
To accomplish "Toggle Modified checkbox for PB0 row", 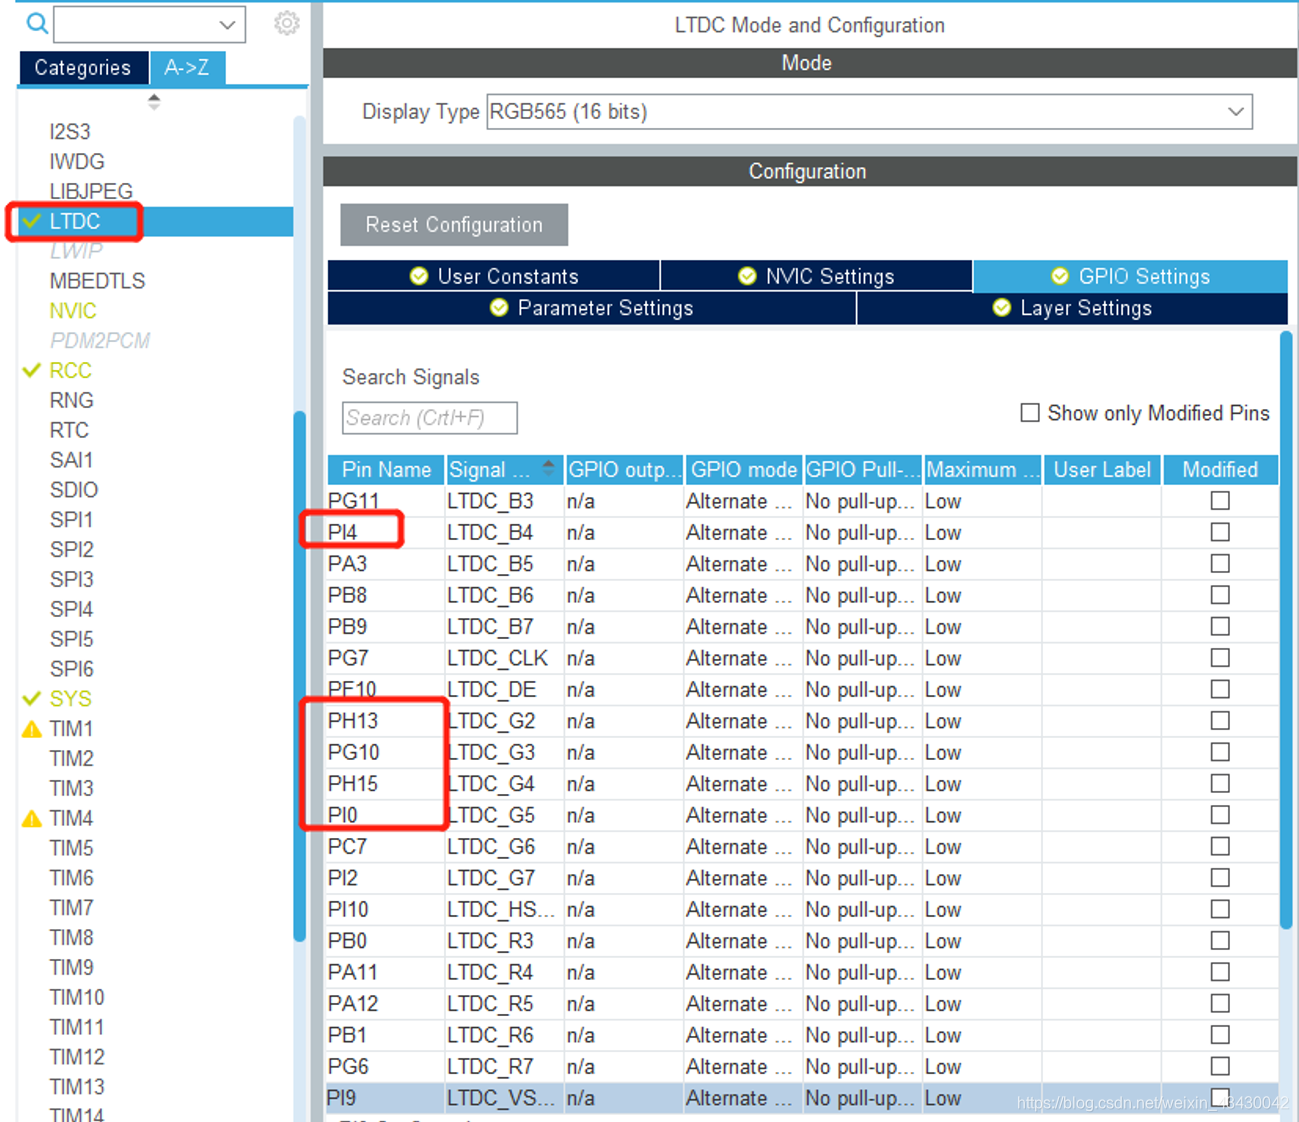I will coord(1220,941).
